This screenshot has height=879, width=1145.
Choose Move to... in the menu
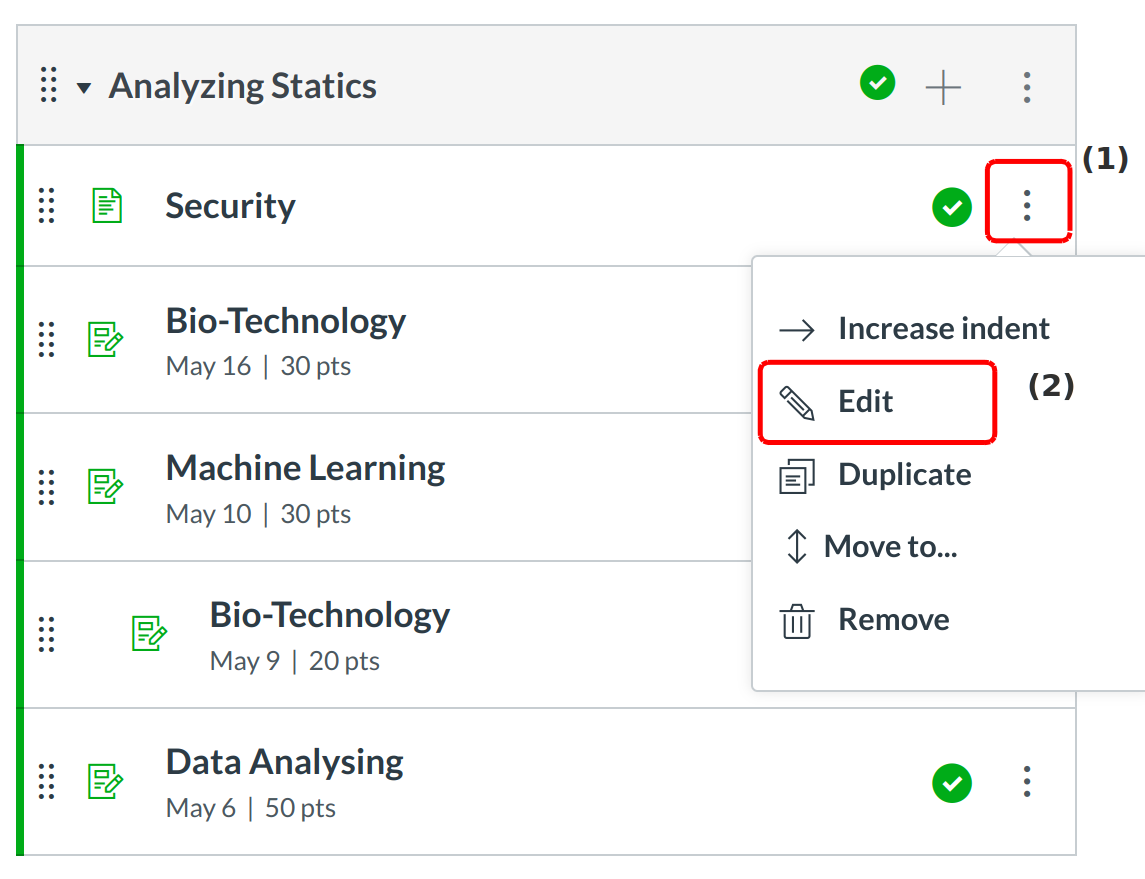(x=889, y=546)
